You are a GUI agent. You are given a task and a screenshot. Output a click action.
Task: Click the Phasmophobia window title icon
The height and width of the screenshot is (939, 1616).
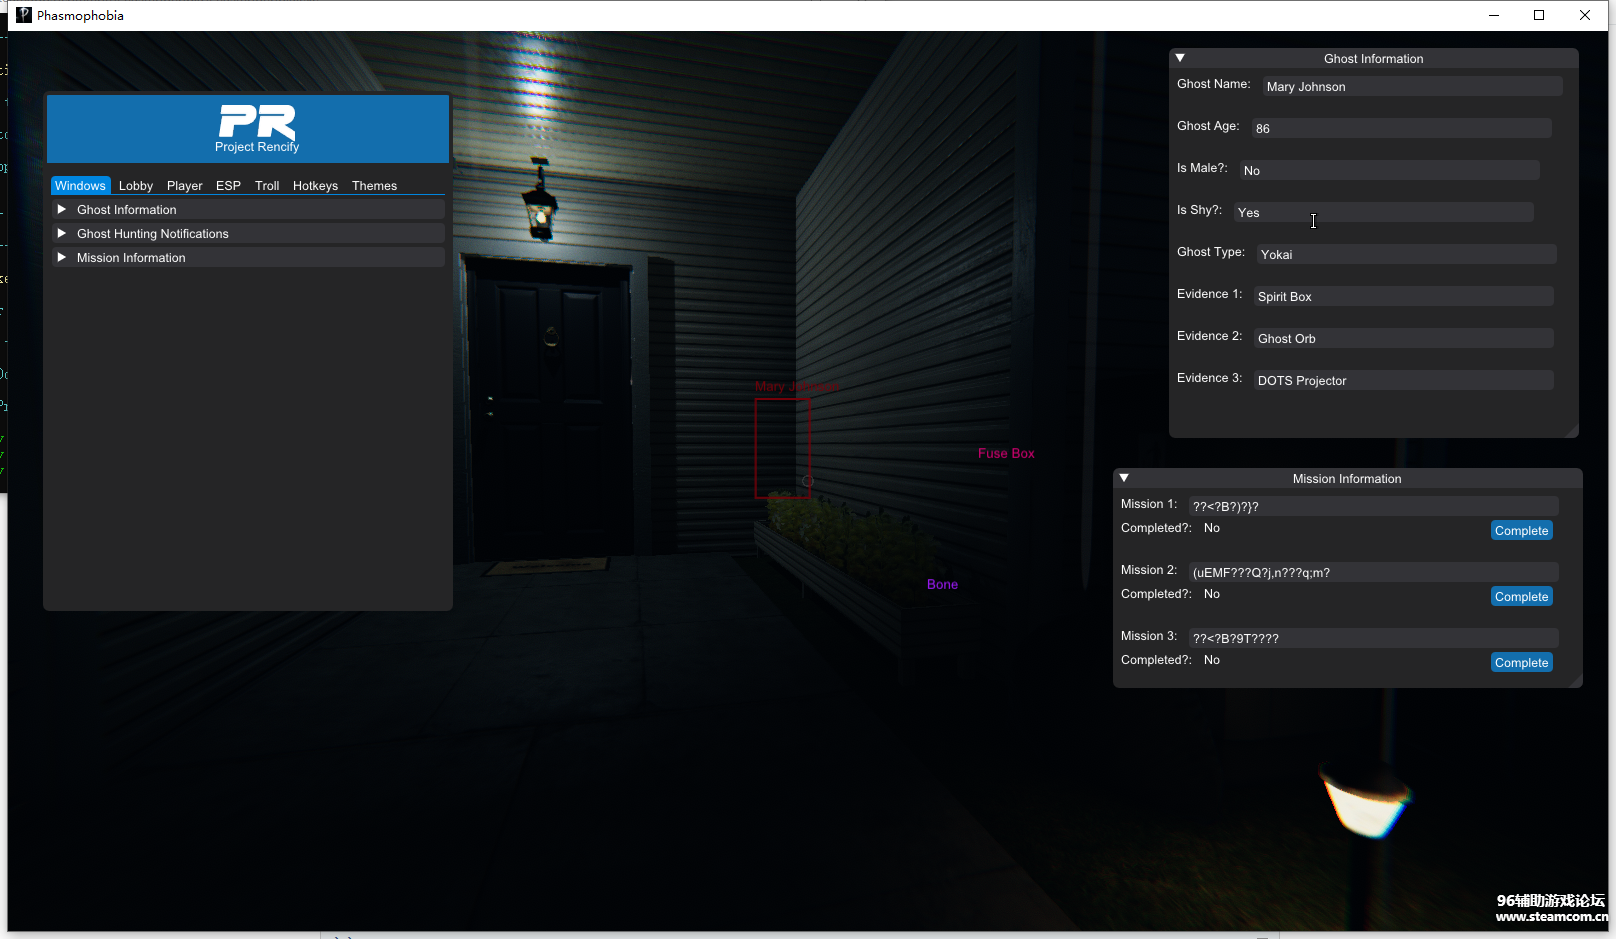point(23,15)
